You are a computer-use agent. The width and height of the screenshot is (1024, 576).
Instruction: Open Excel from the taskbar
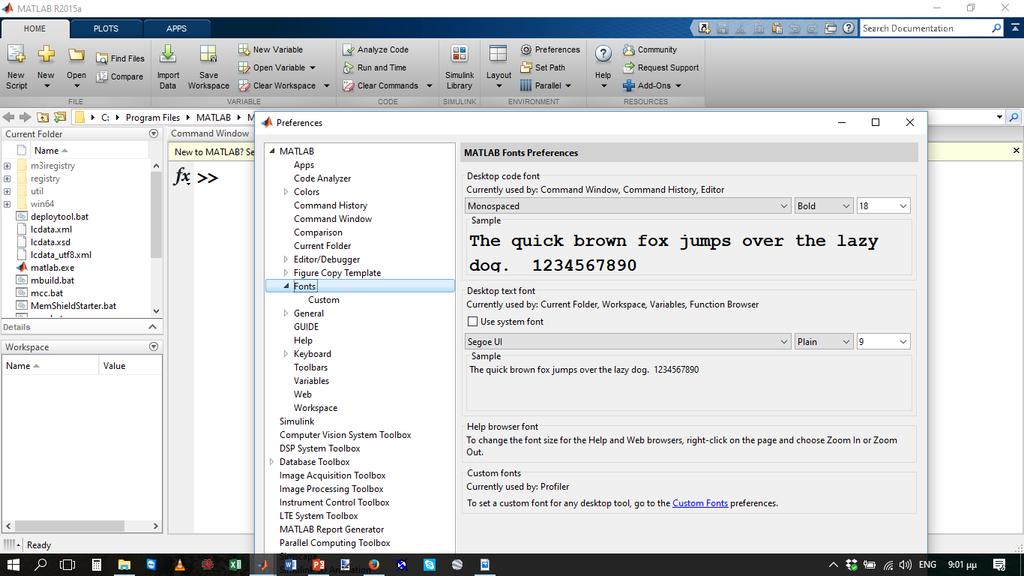click(235, 565)
